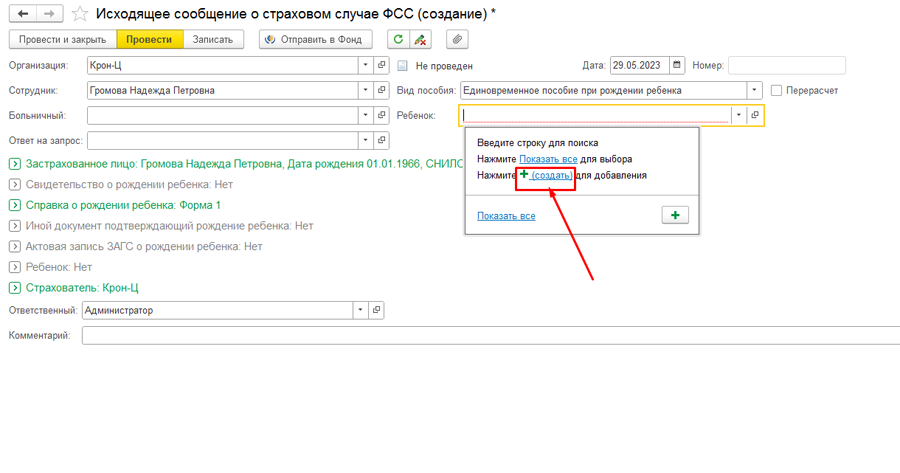The image size is (900, 473).
Task: Enable the Перерасчет checkbox
Action: [777, 91]
